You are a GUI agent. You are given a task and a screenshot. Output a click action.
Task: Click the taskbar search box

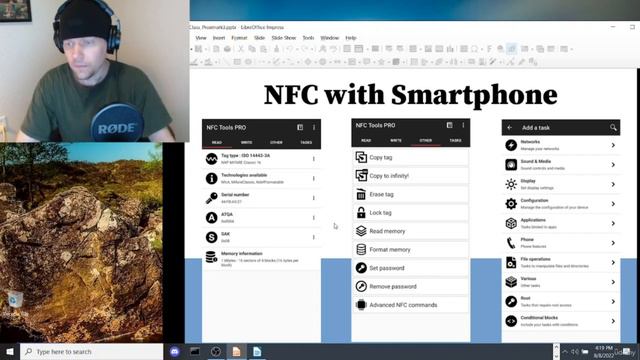[x=92, y=351]
